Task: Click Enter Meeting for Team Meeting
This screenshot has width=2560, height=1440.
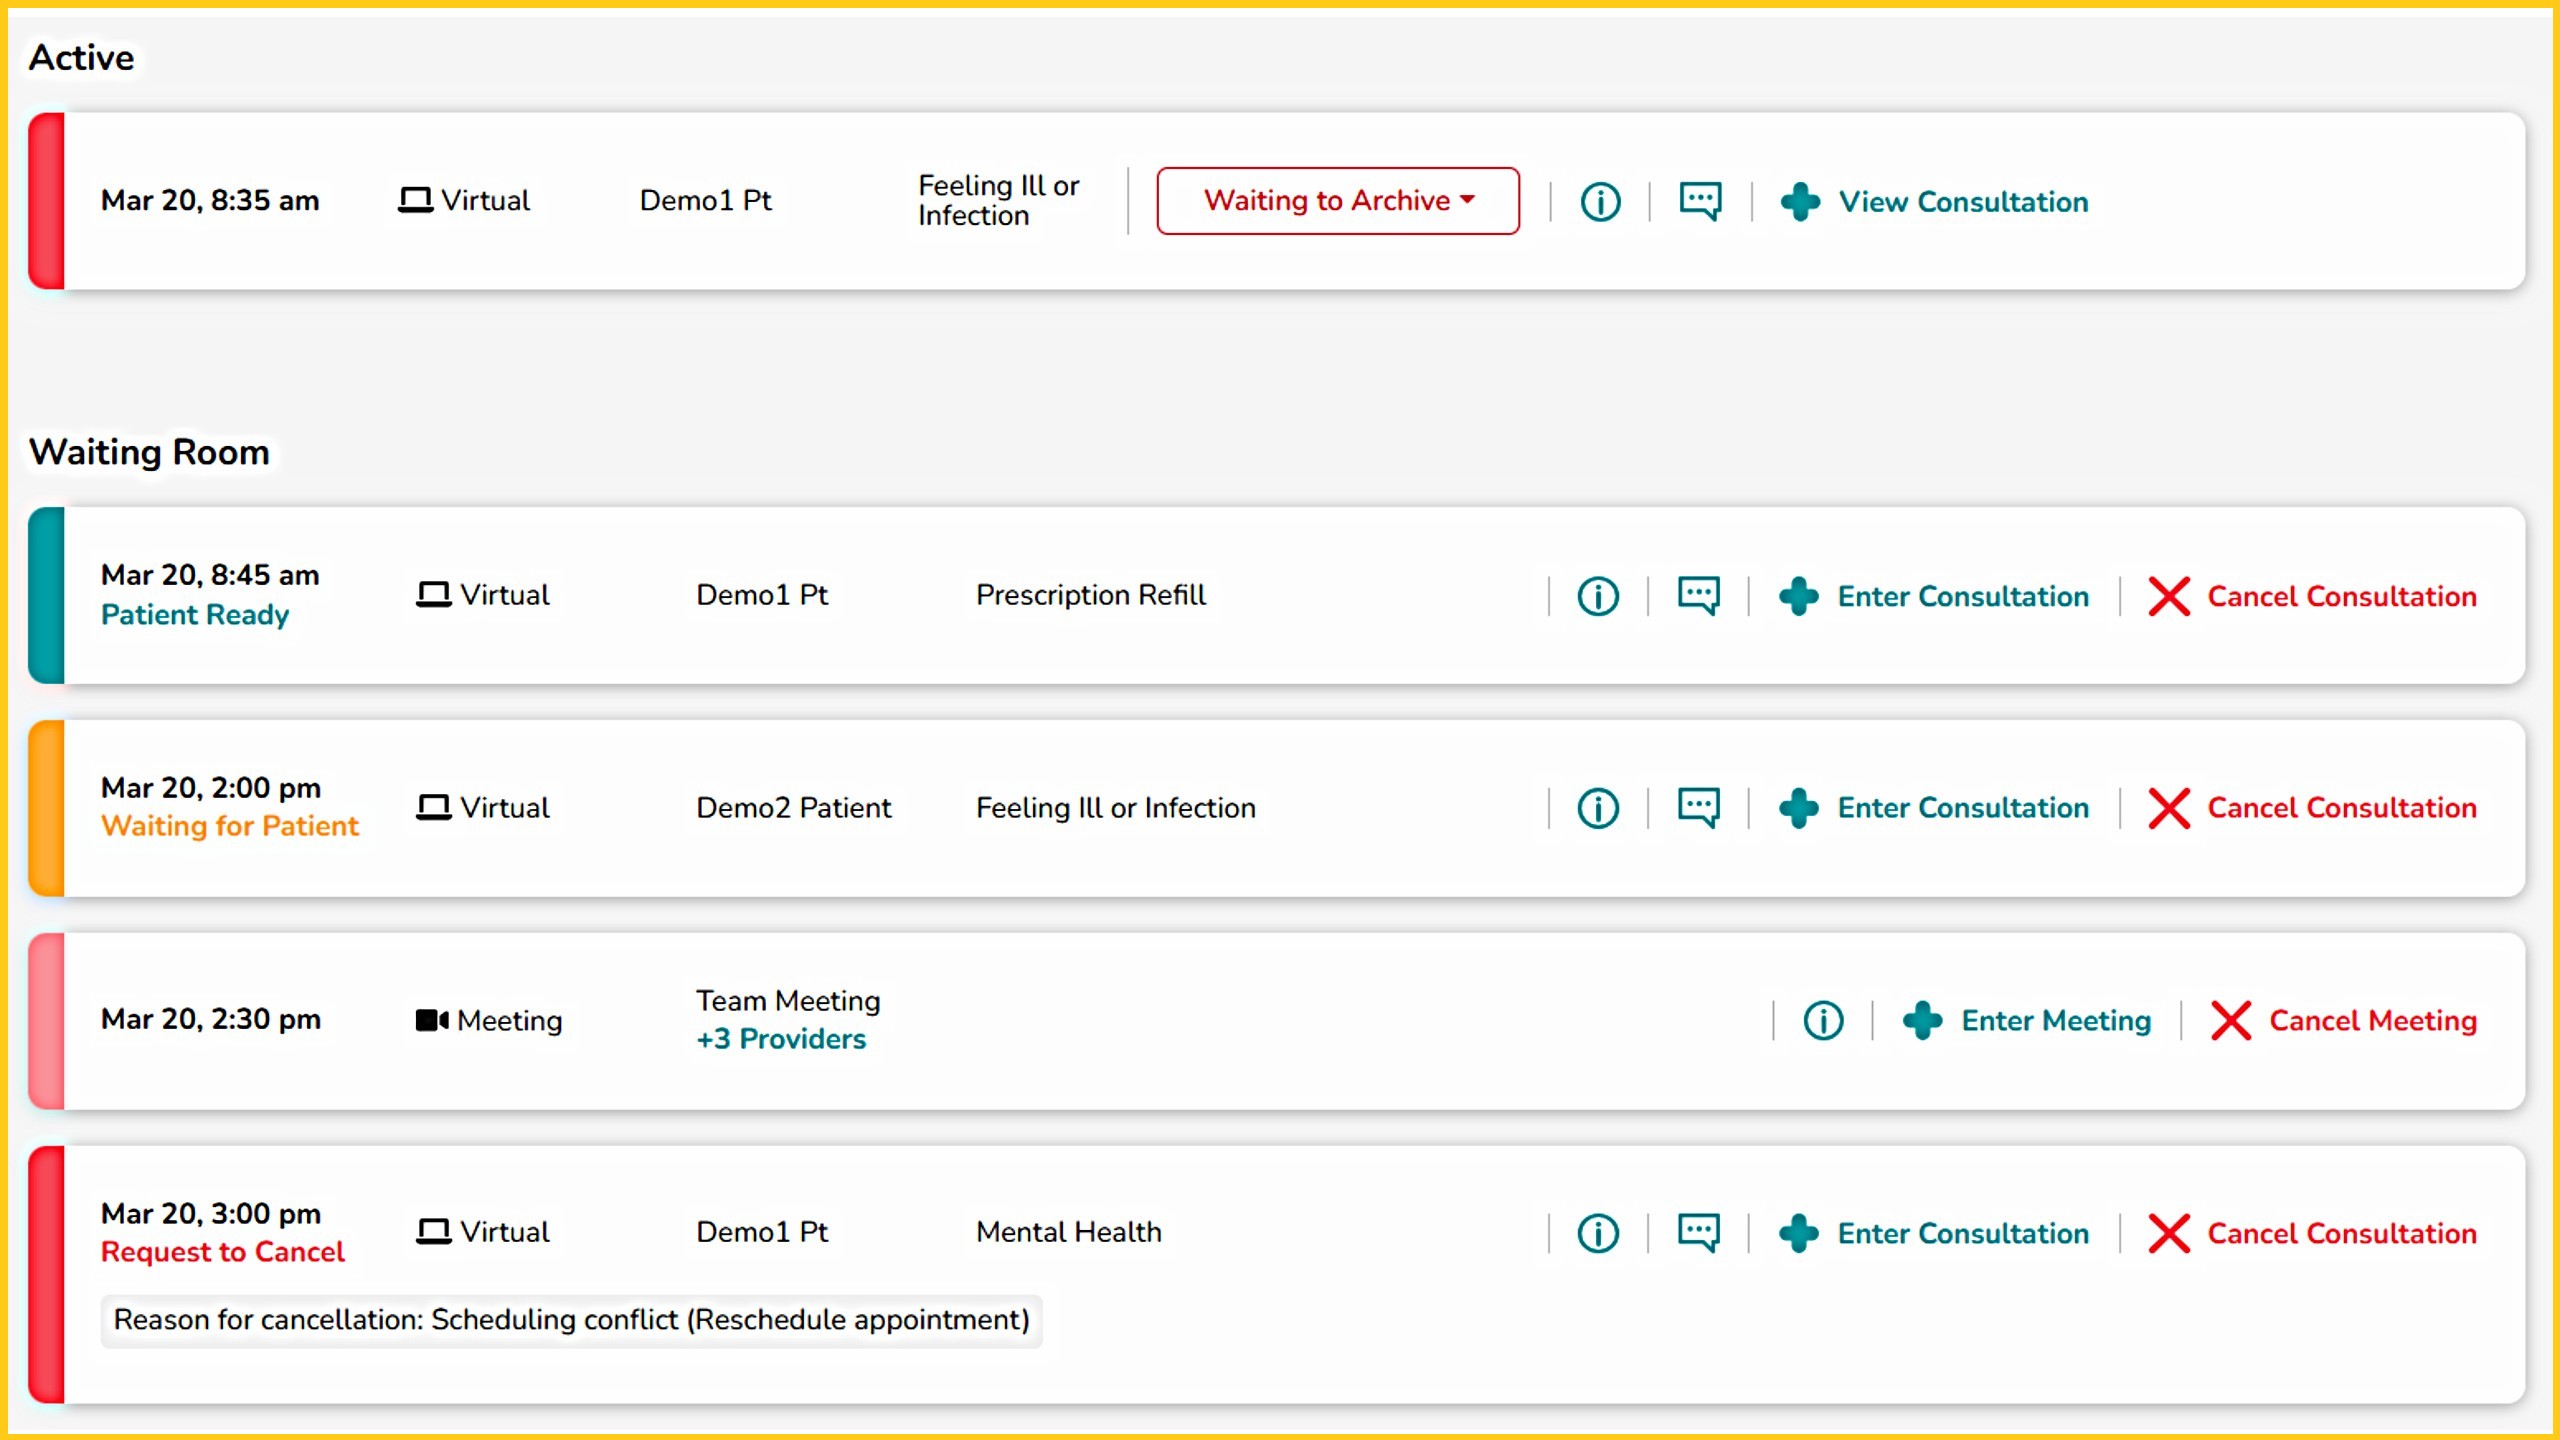Action: (x=2054, y=1021)
